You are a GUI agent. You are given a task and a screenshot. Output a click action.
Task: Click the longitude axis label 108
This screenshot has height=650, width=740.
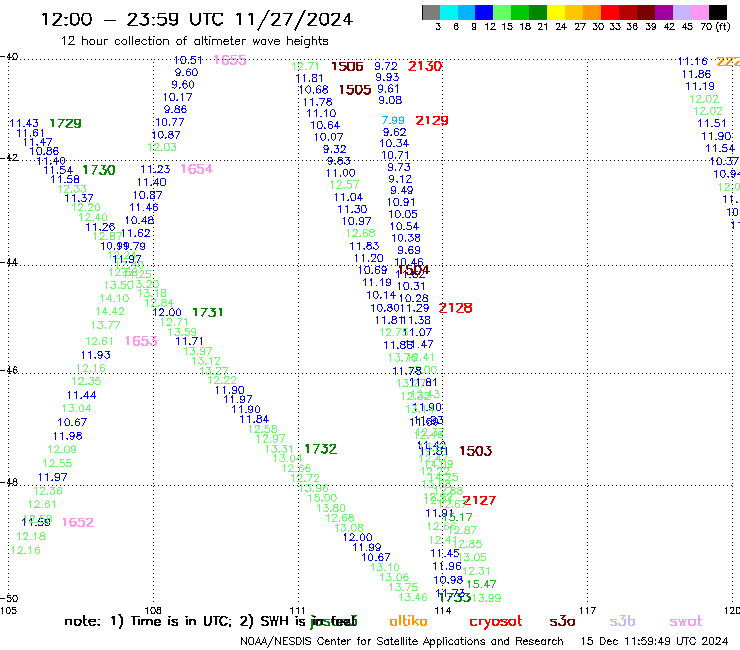153,611
